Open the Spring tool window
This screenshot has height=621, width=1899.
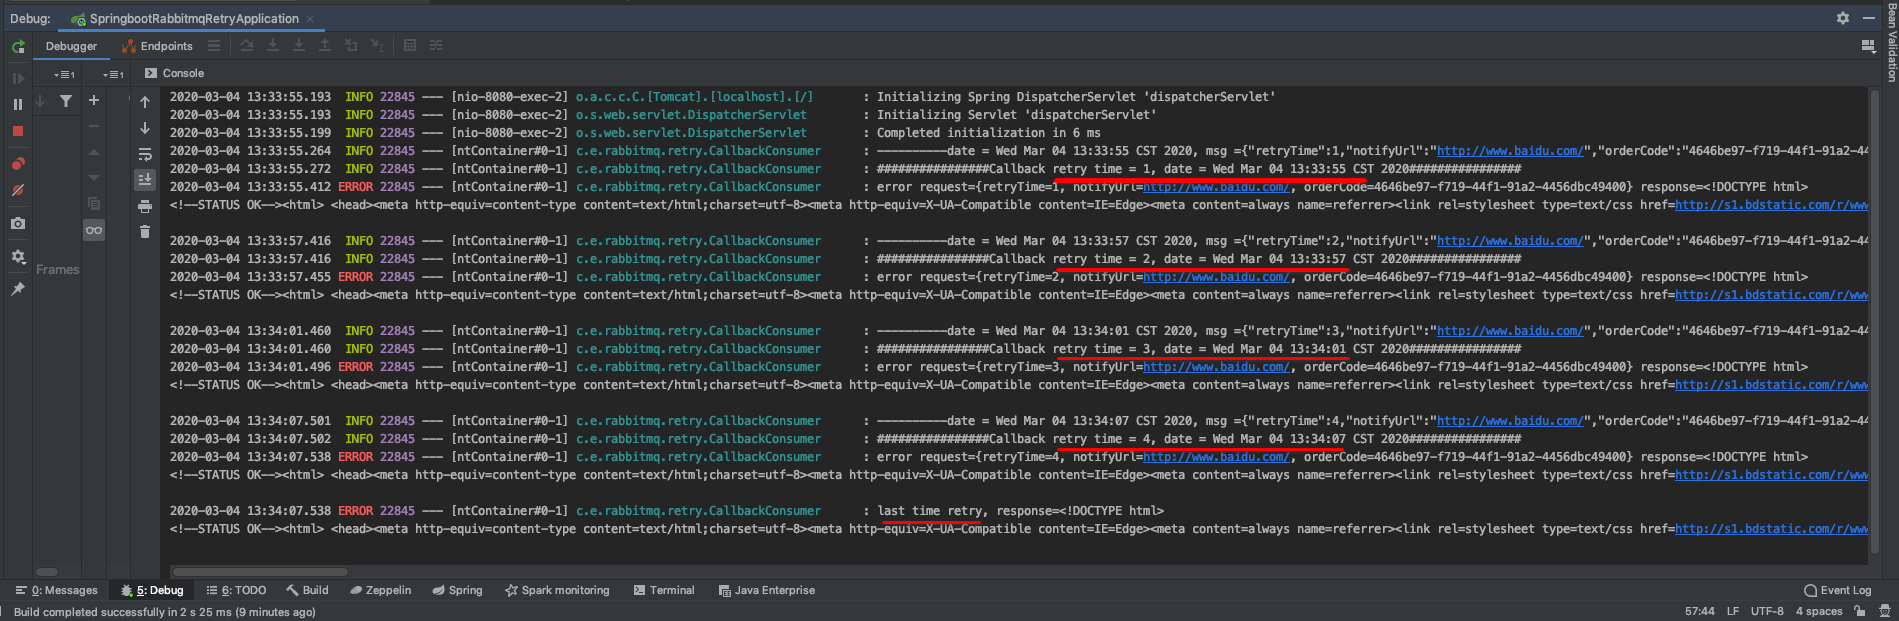pos(457,590)
